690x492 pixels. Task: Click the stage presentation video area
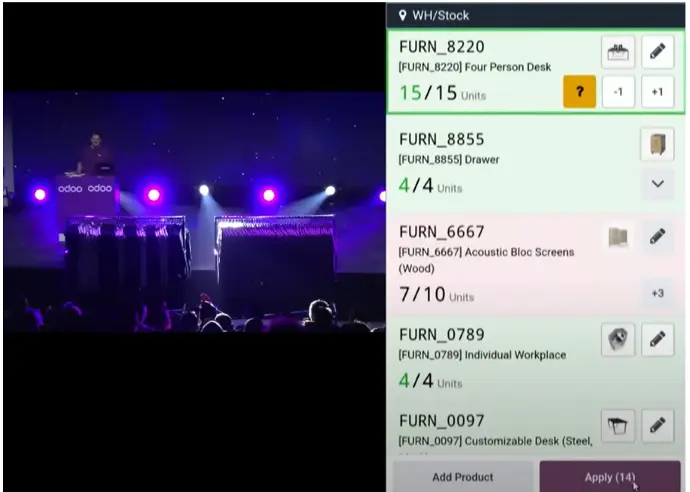pyautogui.click(x=194, y=211)
